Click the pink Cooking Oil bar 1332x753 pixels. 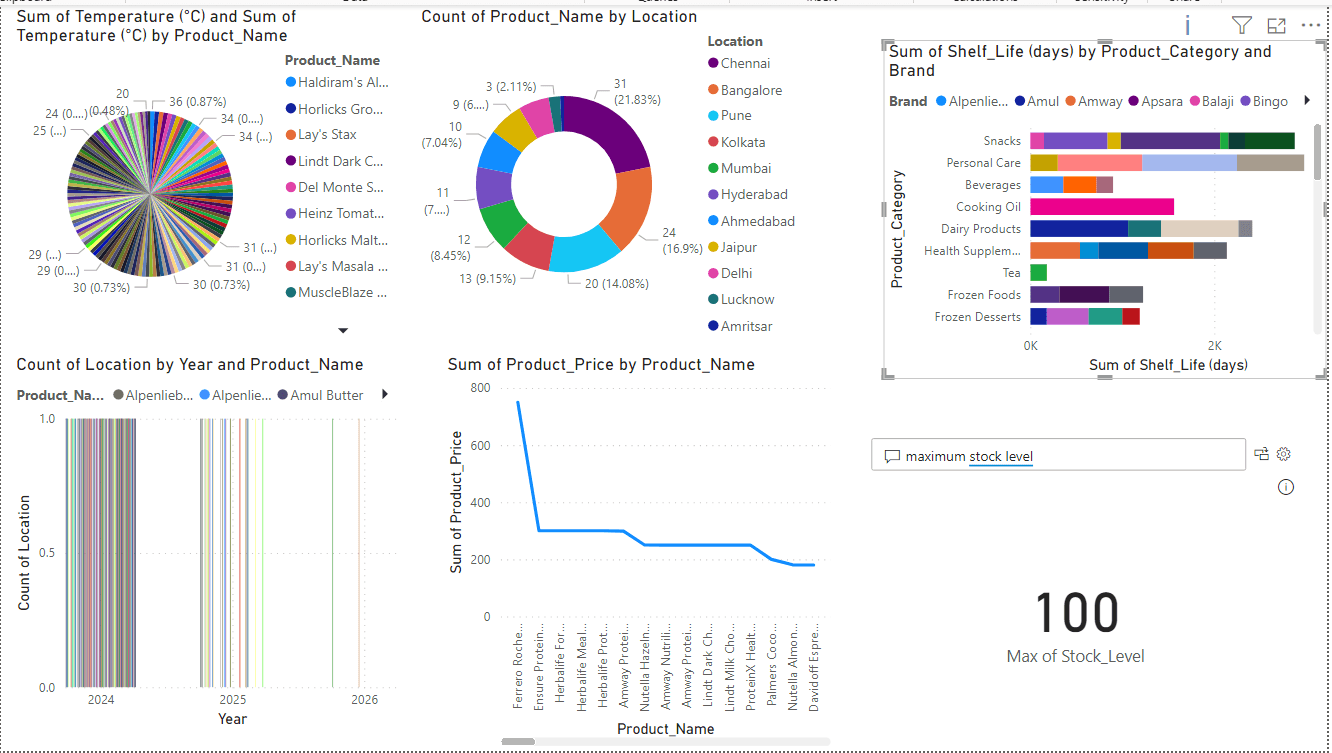click(1102, 207)
